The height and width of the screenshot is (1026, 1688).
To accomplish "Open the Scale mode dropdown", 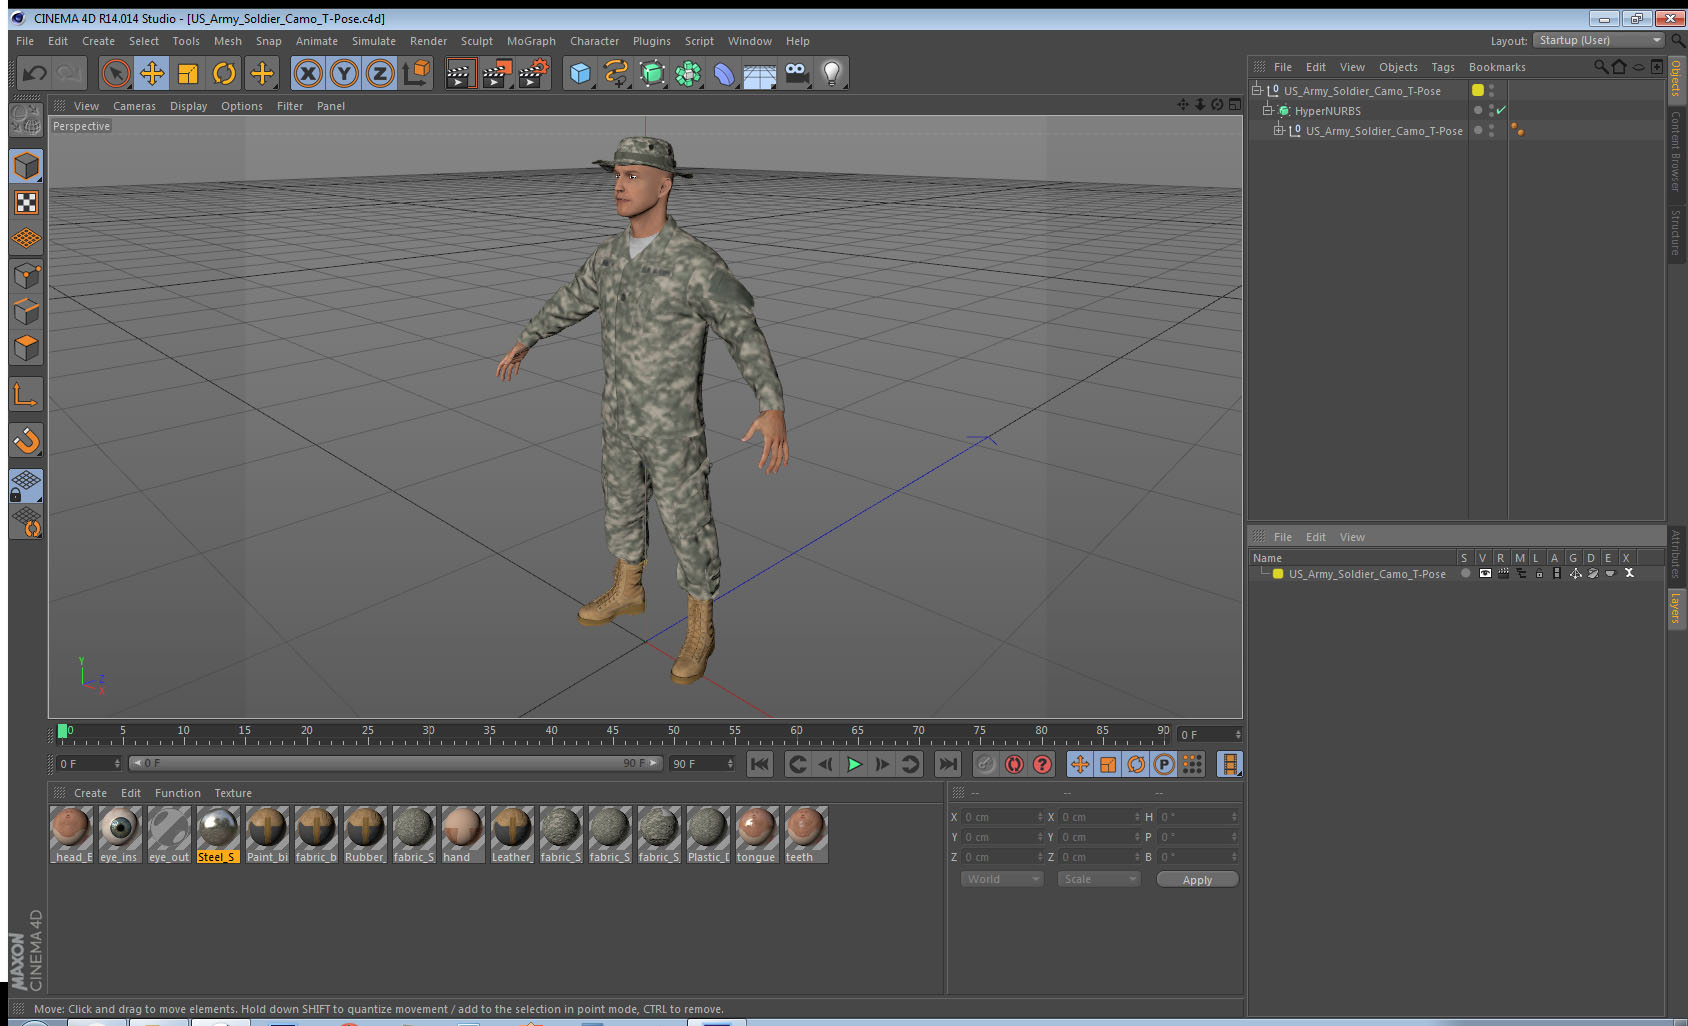I will coord(1099,879).
